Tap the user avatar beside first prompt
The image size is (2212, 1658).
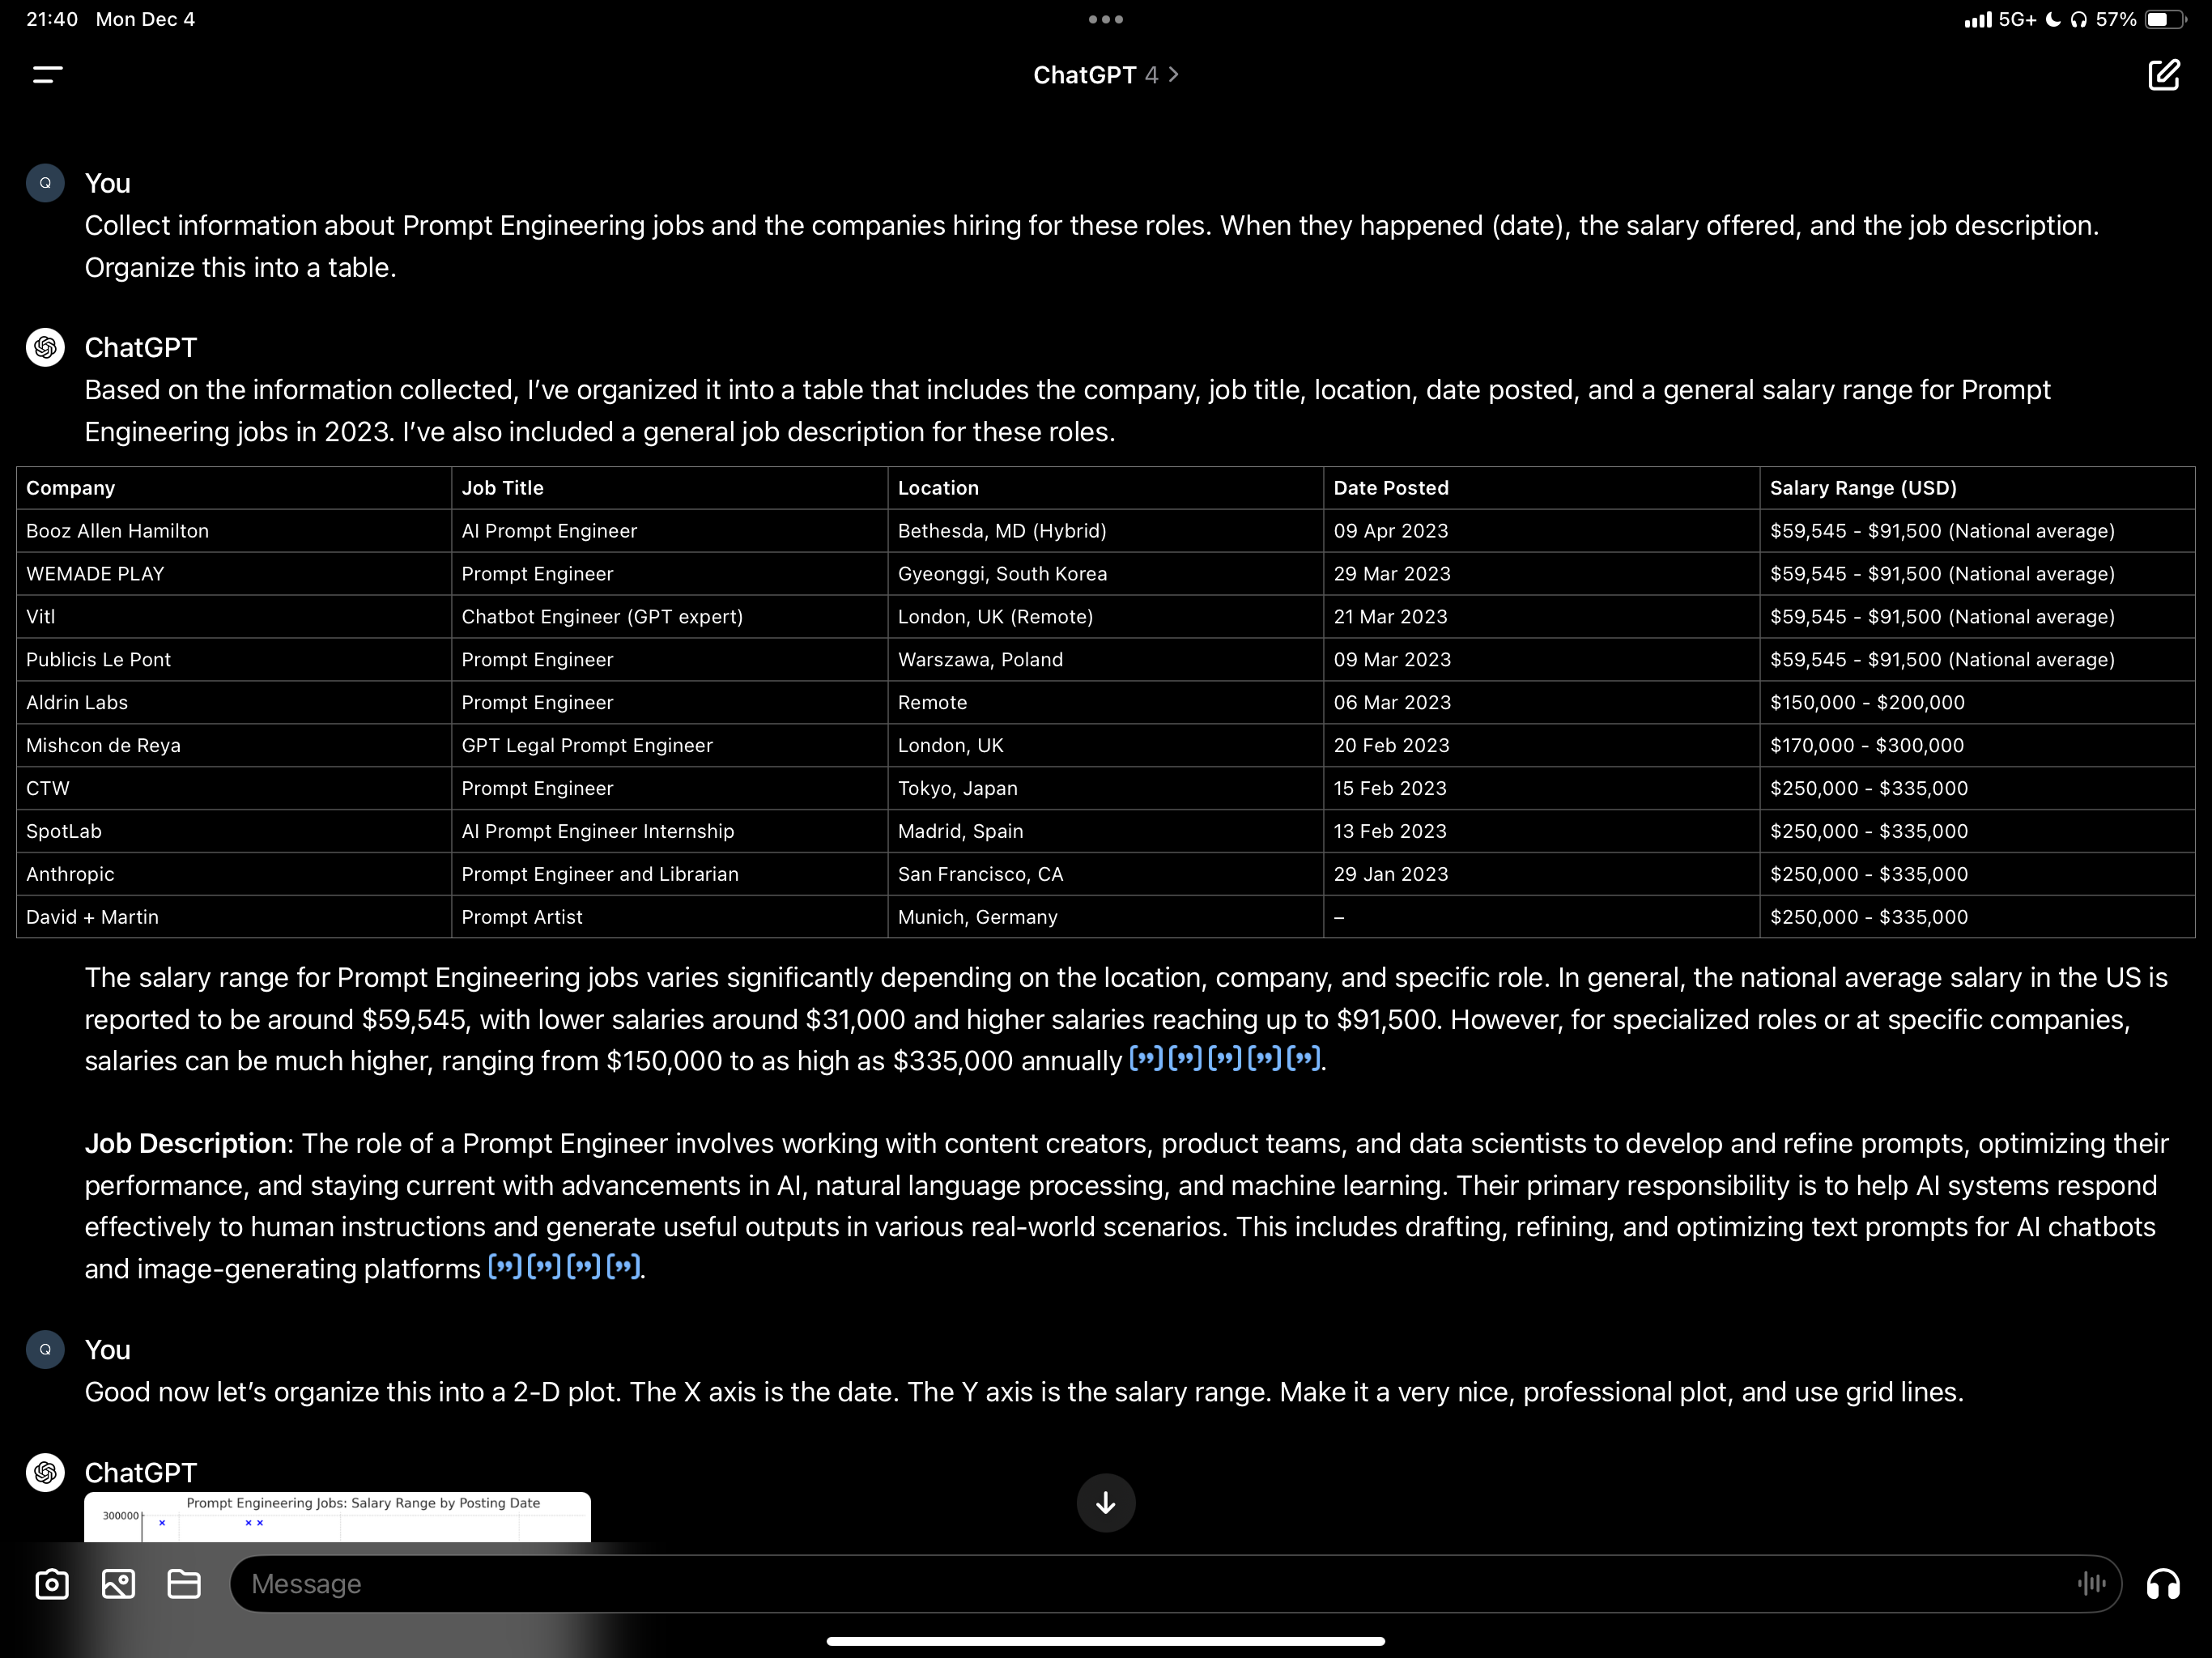[x=45, y=183]
